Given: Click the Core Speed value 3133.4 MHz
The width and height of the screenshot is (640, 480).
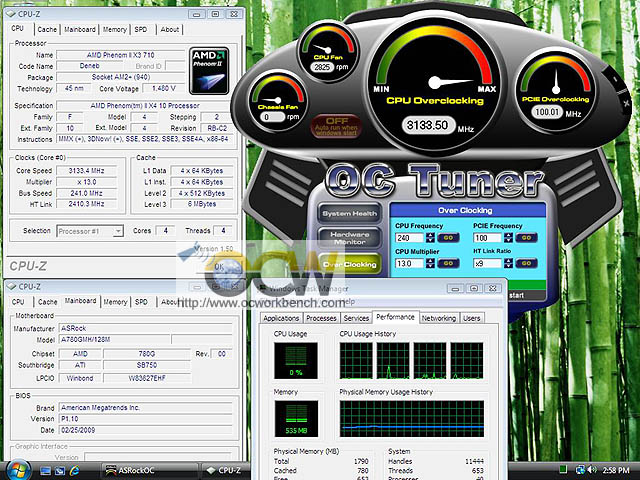Looking at the screenshot, I should click(86, 171).
